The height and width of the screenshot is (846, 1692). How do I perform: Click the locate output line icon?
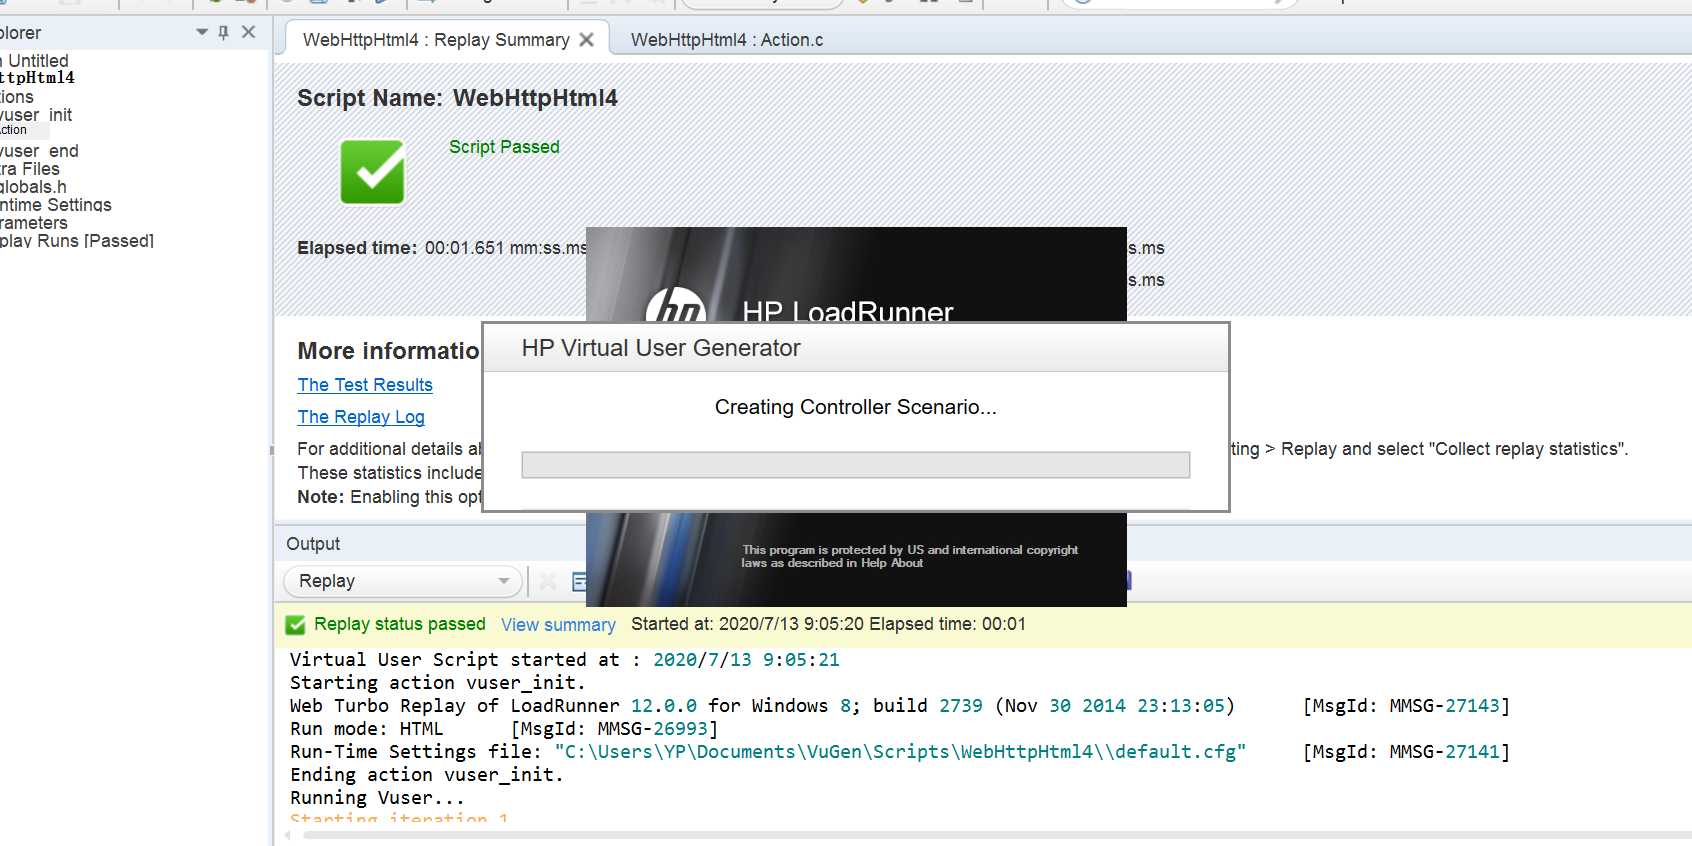[x=579, y=581]
